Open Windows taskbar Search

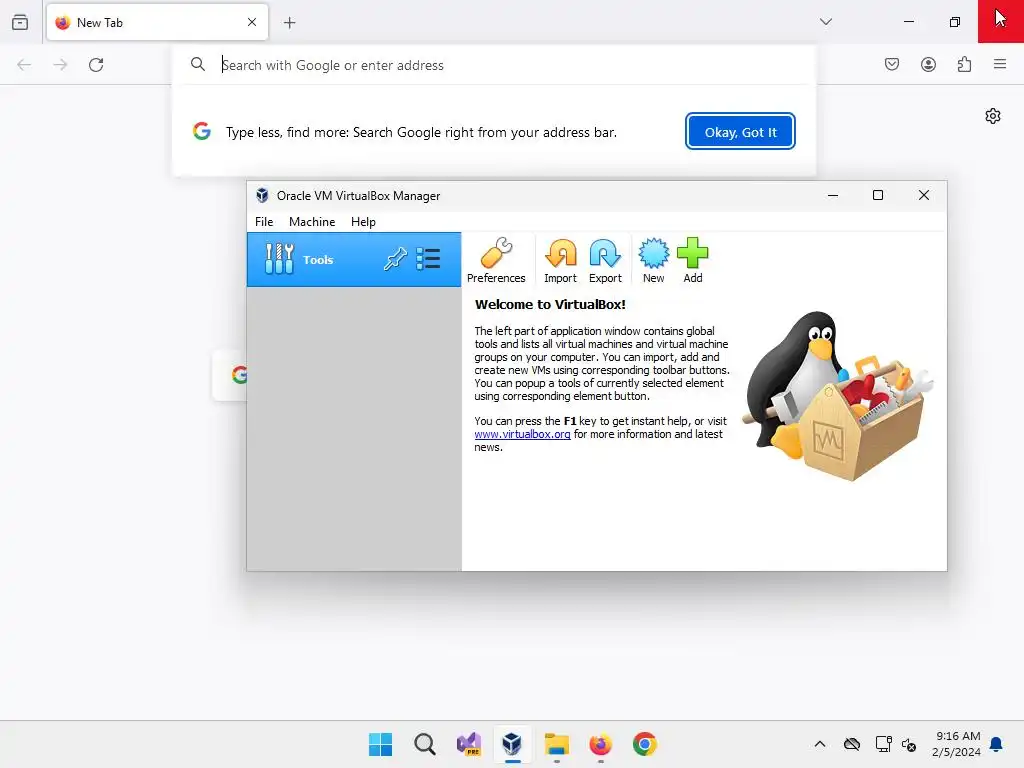pyautogui.click(x=424, y=744)
